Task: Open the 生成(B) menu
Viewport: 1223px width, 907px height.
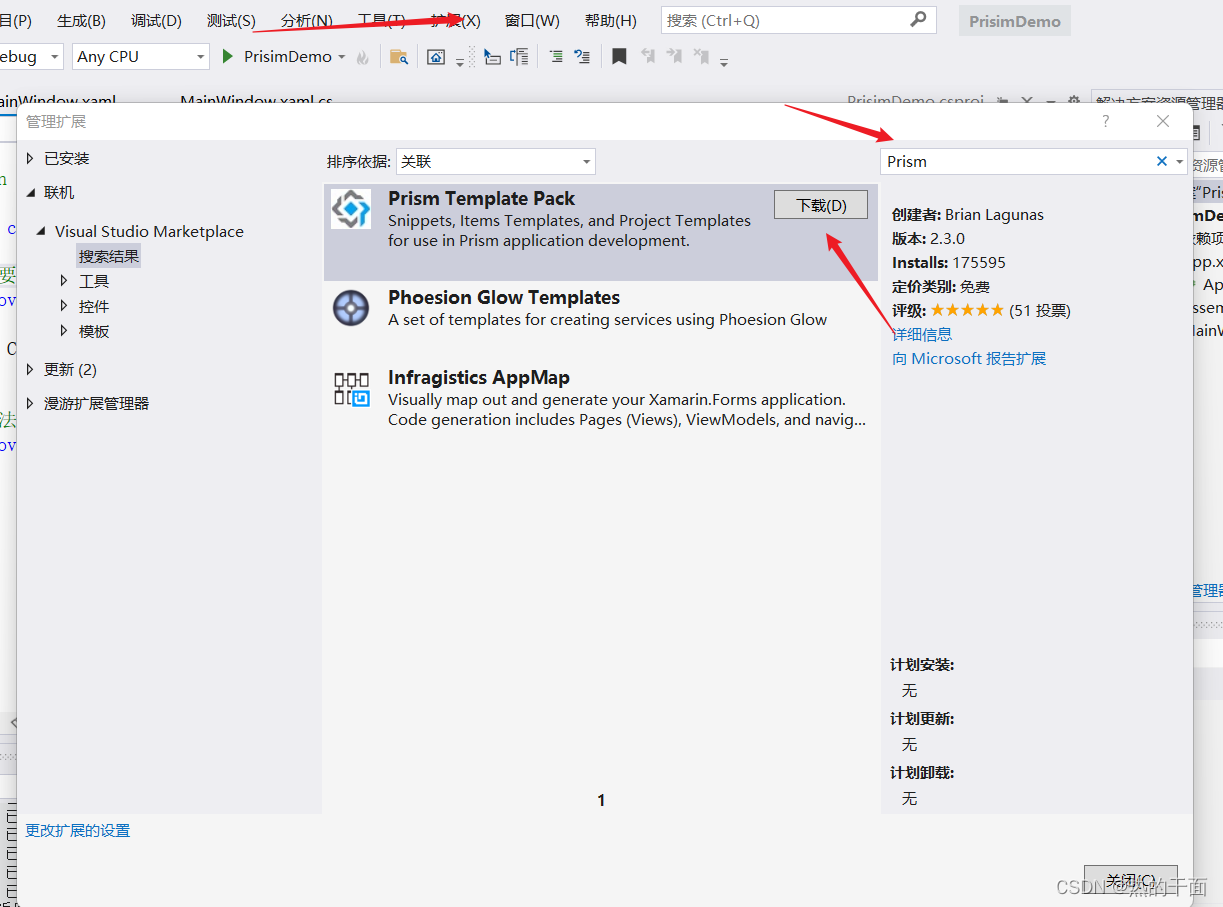Action: click(x=81, y=20)
